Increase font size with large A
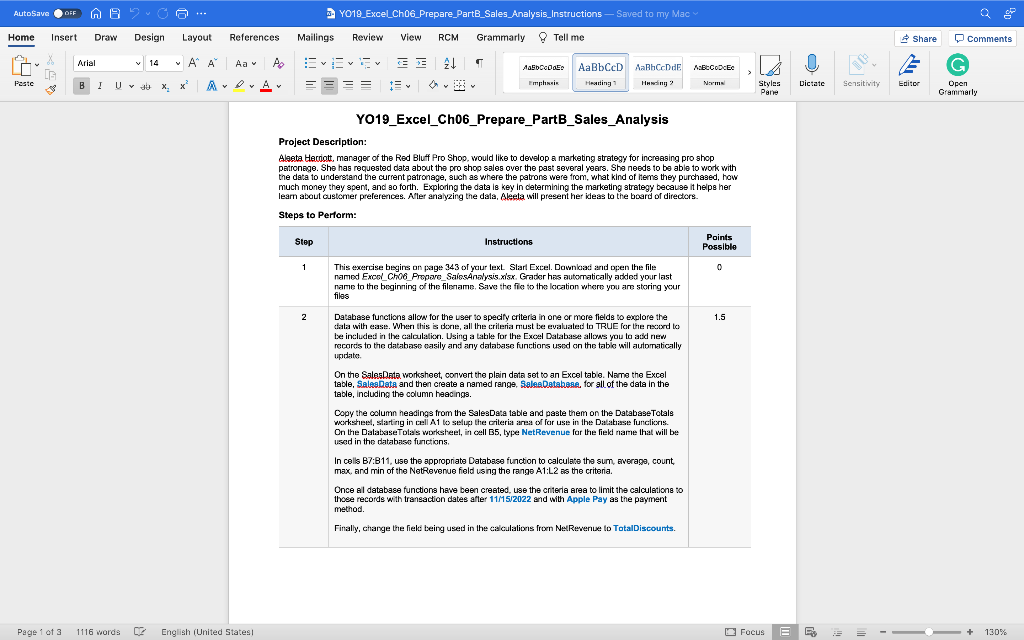Image resolution: width=1024 pixels, height=640 pixels. tap(193, 63)
